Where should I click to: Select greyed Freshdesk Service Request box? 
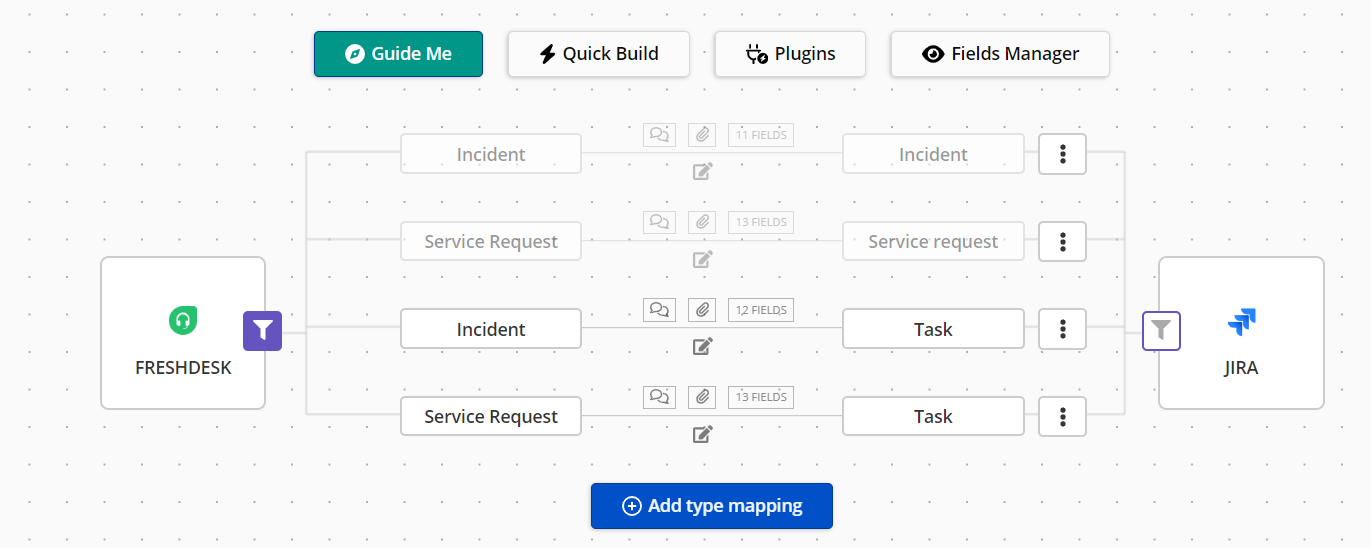(491, 241)
